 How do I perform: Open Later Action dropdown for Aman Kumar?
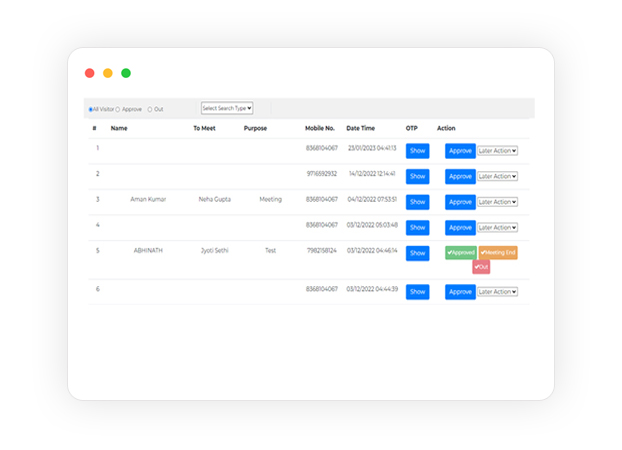pos(497,202)
